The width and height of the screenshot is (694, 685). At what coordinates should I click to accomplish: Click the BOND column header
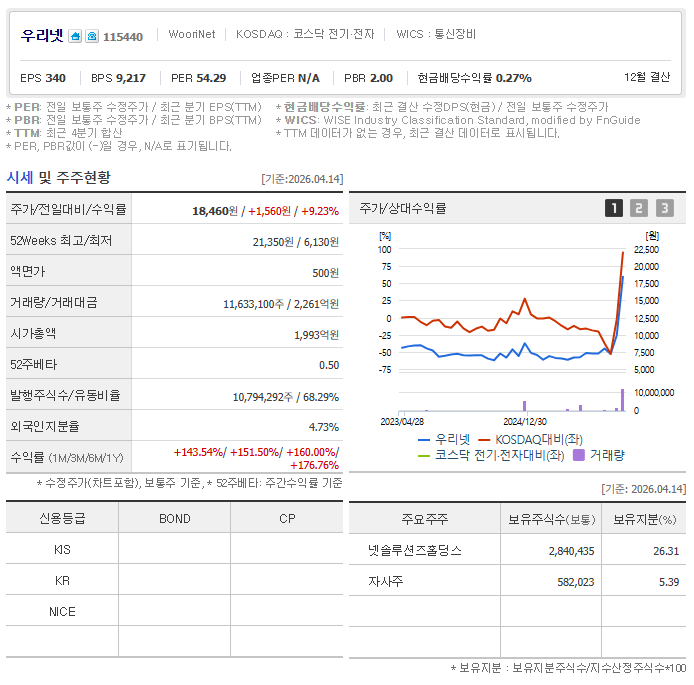coord(174,518)
